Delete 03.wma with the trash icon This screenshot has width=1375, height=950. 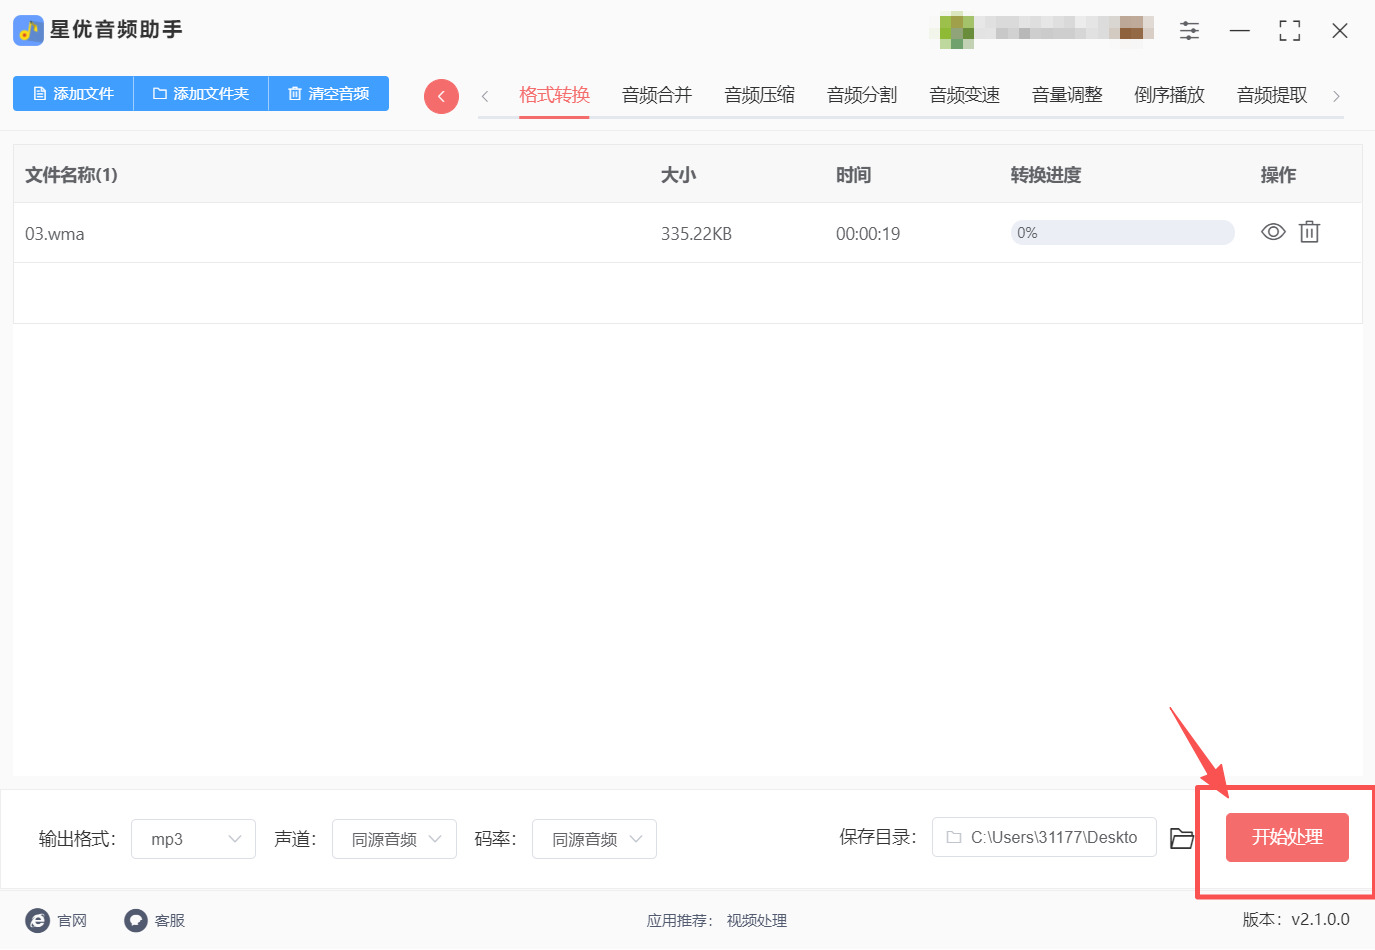[1309, 231]
